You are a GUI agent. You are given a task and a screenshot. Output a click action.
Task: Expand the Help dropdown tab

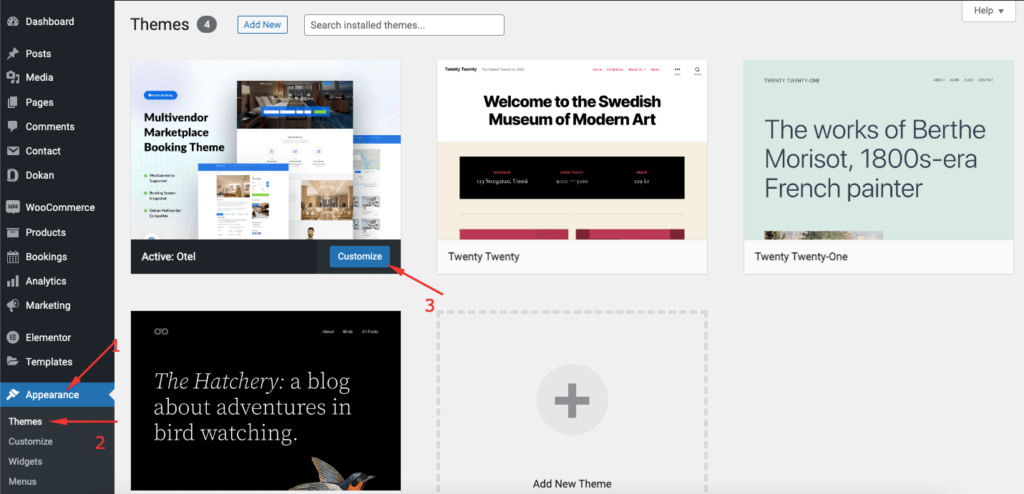click(x=989, y=11)
